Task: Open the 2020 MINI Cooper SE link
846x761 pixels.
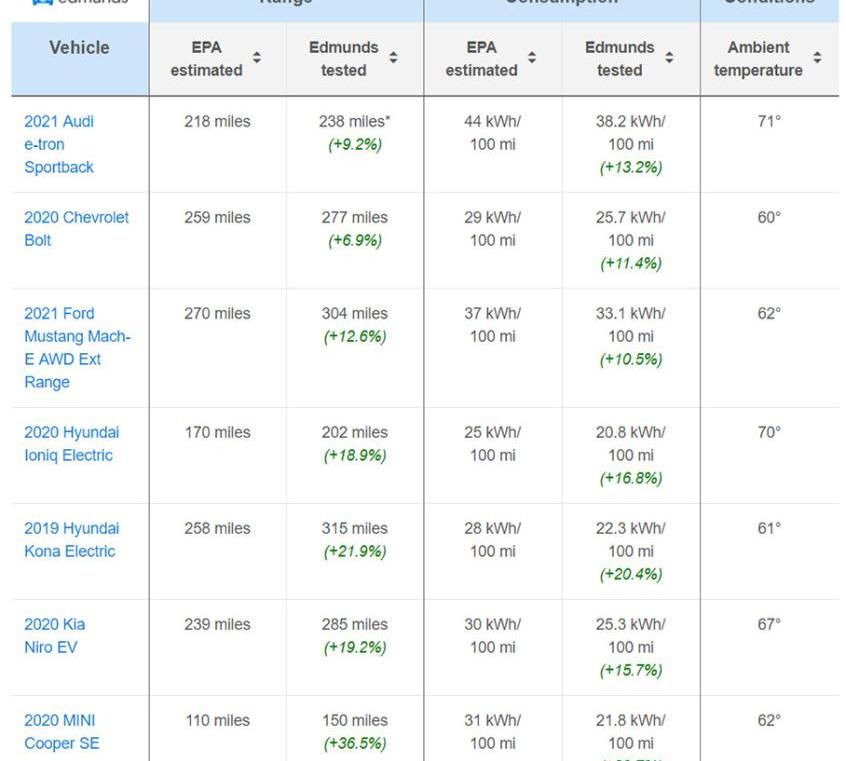Action: click(x=62, y=732)
